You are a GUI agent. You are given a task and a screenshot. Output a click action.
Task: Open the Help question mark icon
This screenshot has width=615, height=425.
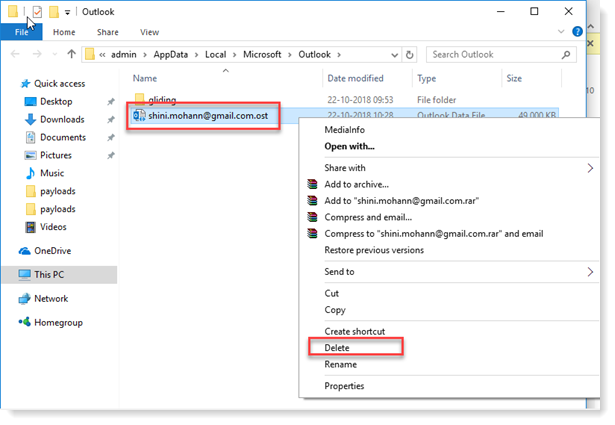pos(577,31)
